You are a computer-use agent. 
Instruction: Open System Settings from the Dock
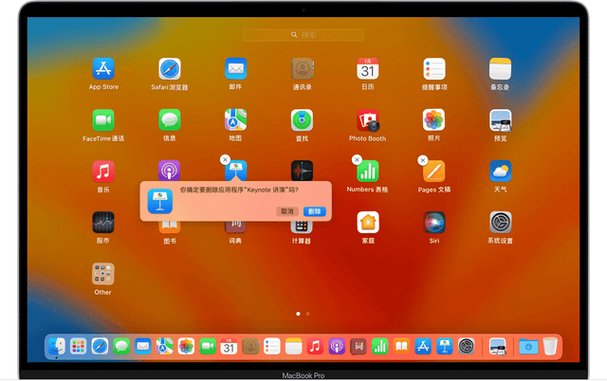(x=466, y=346)
